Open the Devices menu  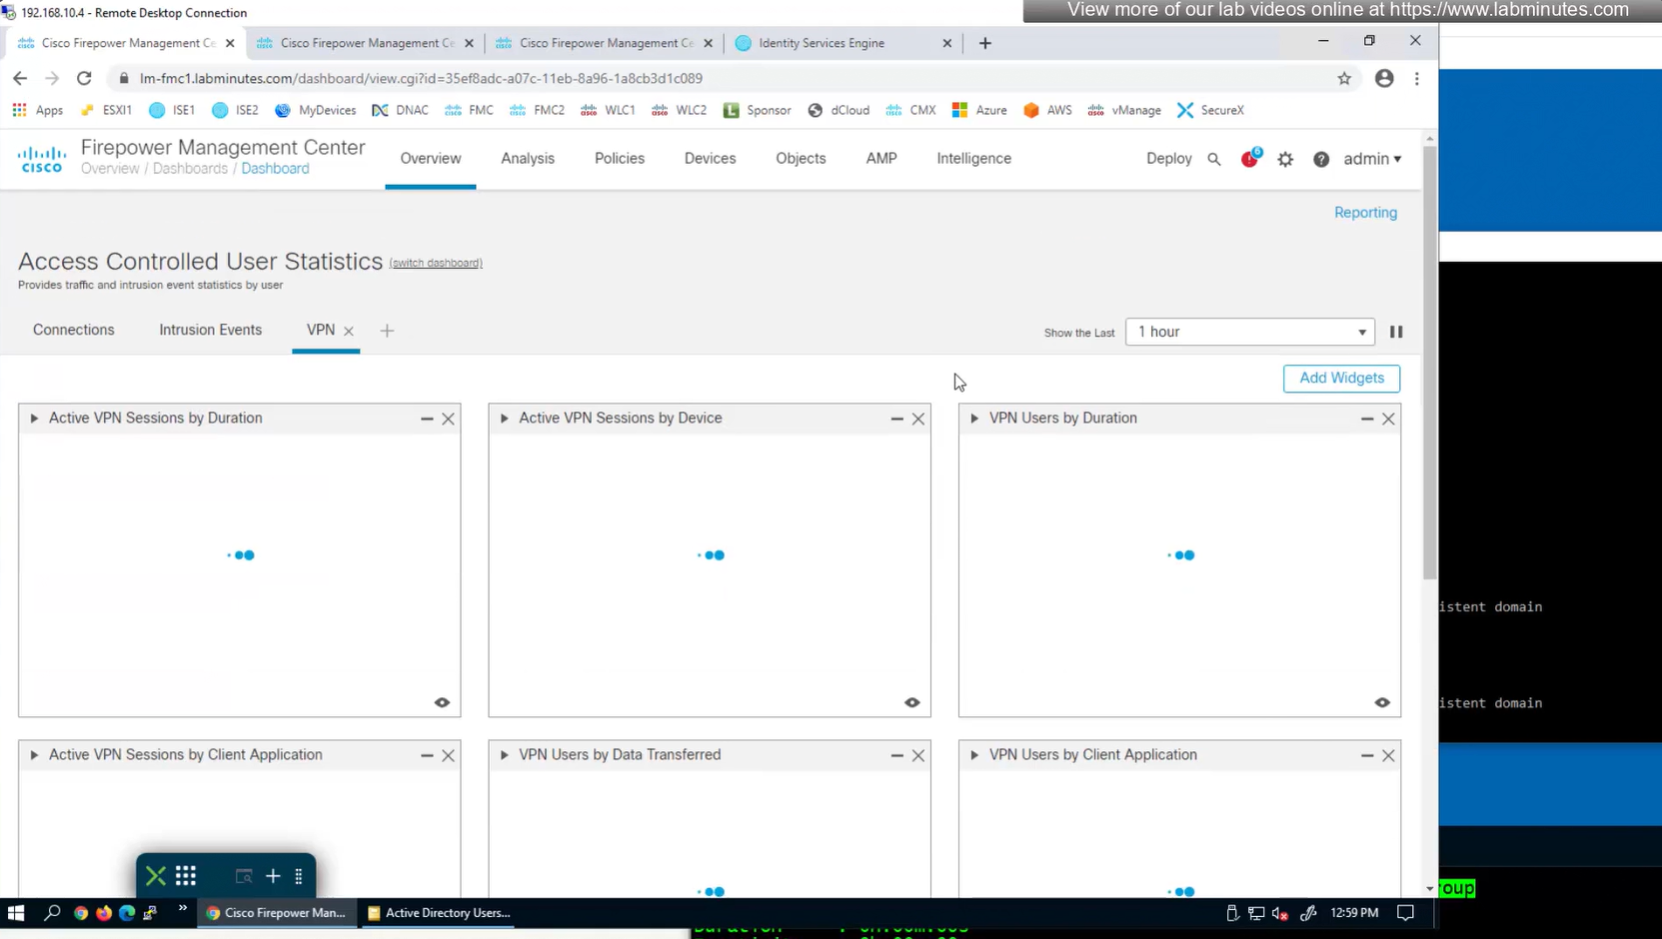(x=710, y=159)
